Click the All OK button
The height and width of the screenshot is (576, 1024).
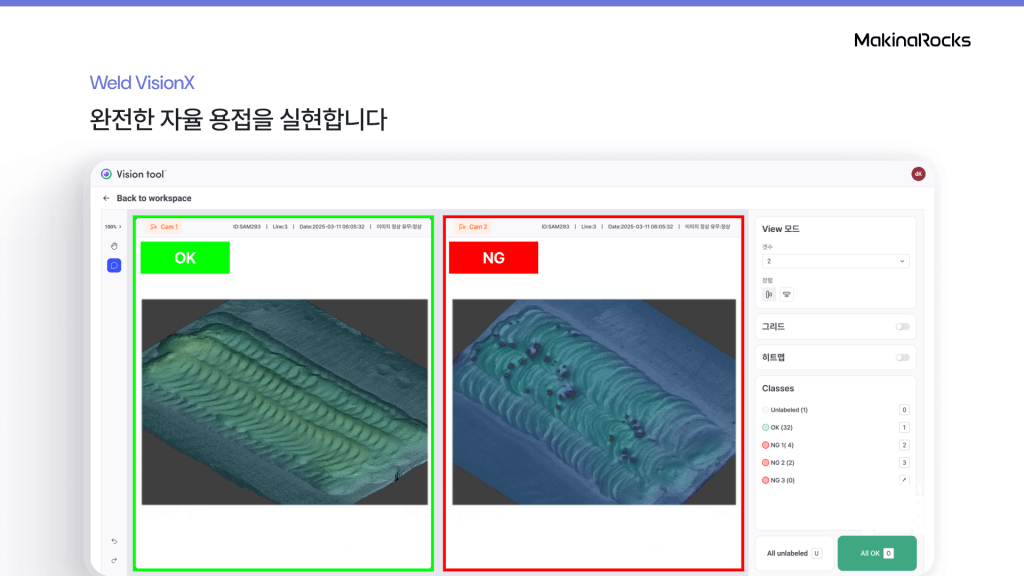point(876,552)
